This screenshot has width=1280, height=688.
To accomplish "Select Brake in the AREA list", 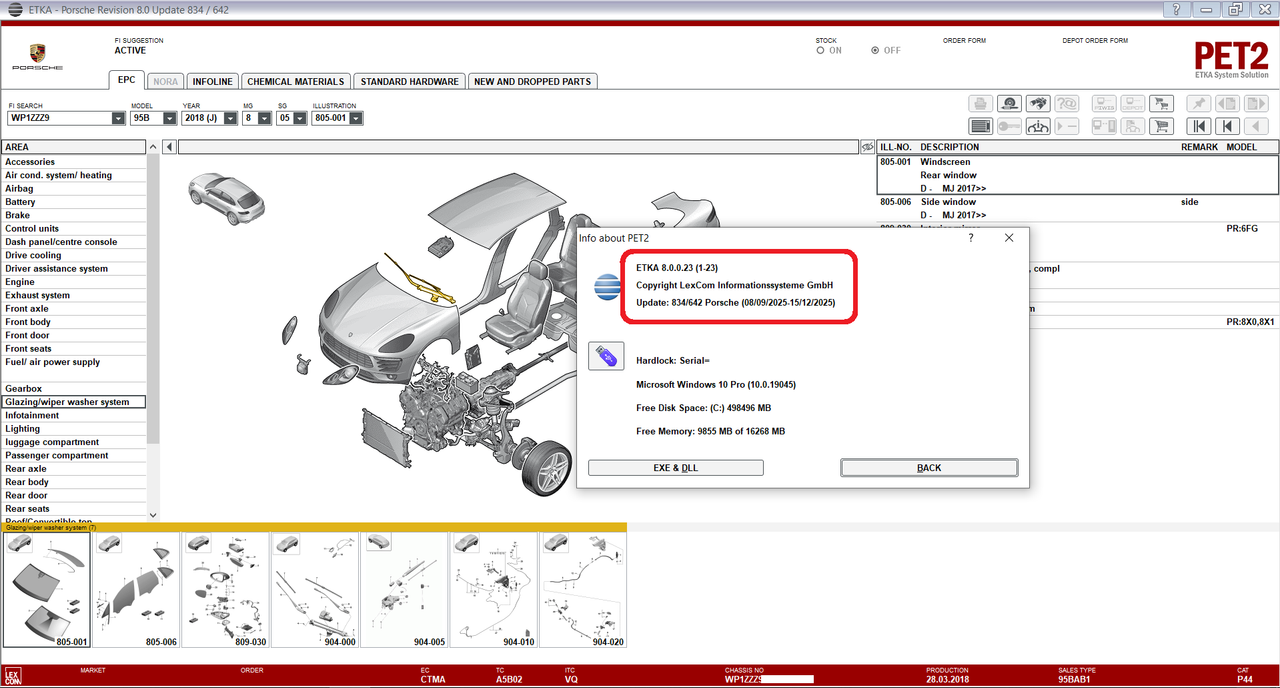I will [74, 215].
